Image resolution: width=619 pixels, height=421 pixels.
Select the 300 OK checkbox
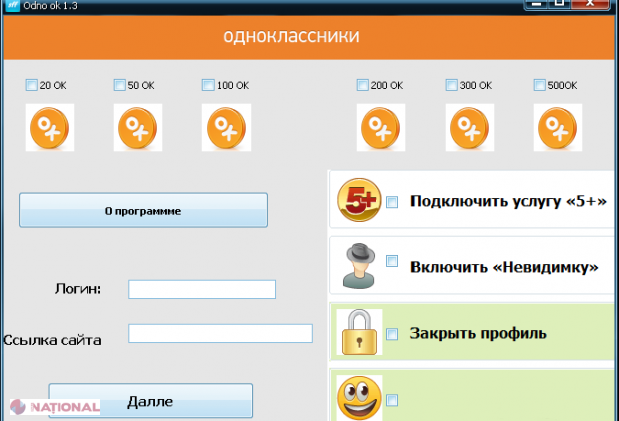click(x=452, y=85)
